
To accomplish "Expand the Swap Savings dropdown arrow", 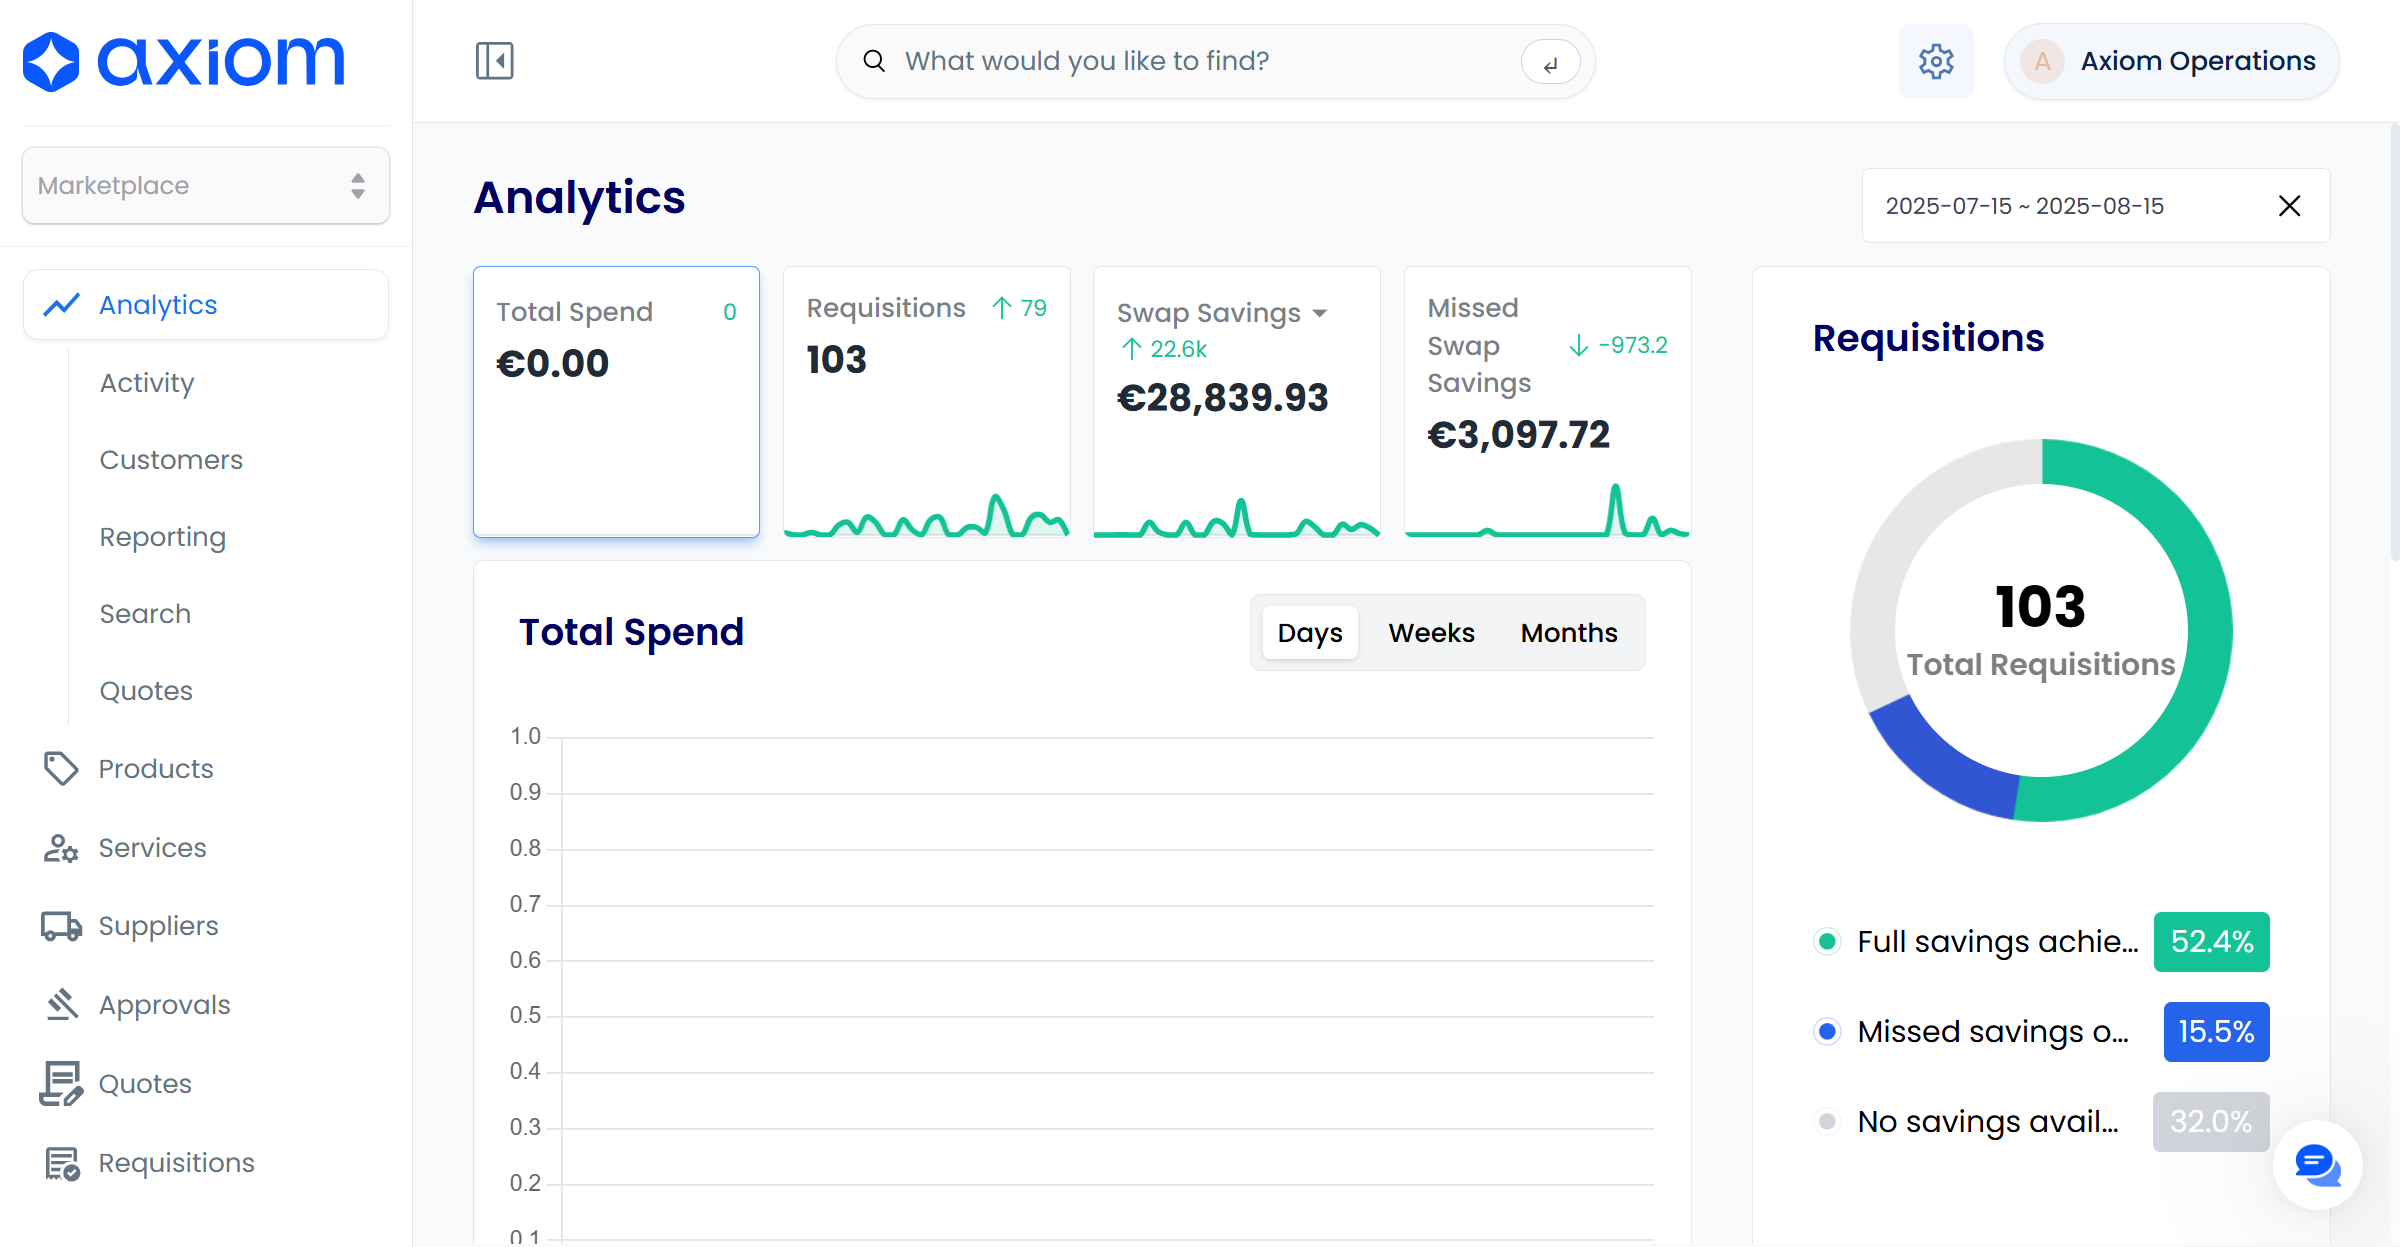I will pos(1320,313).
